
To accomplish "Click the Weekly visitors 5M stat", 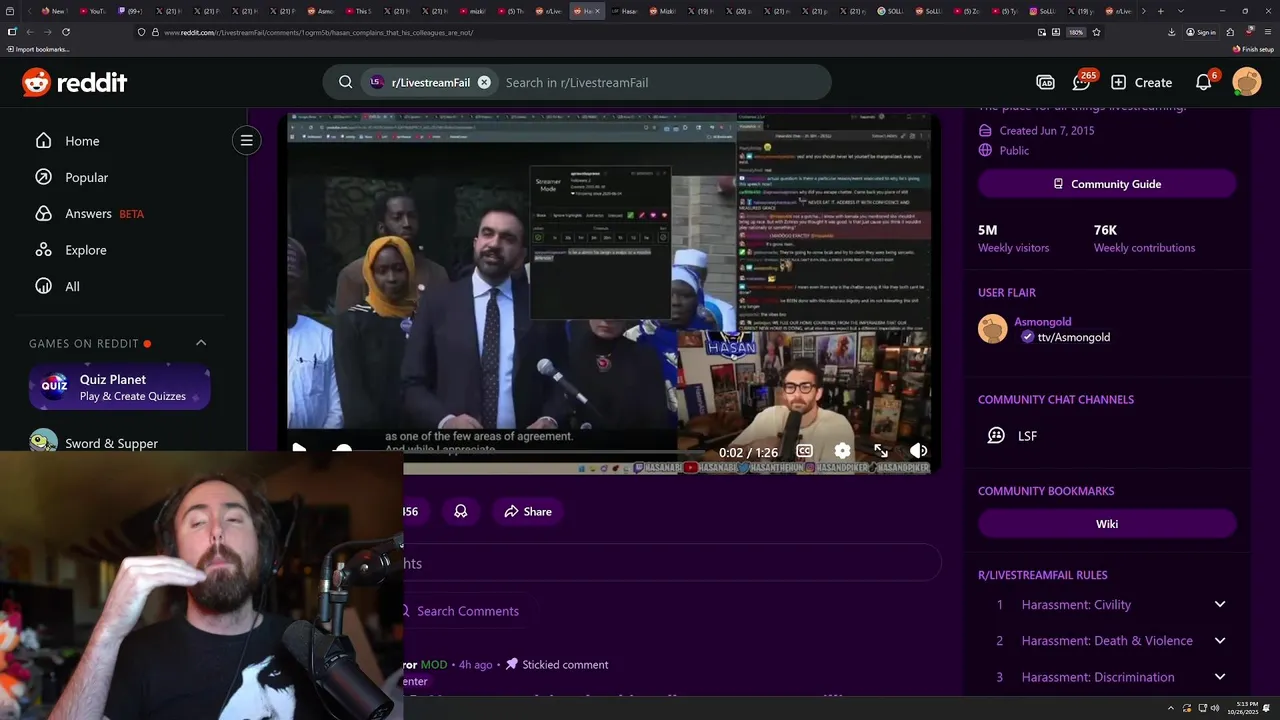I will 1013,238.
